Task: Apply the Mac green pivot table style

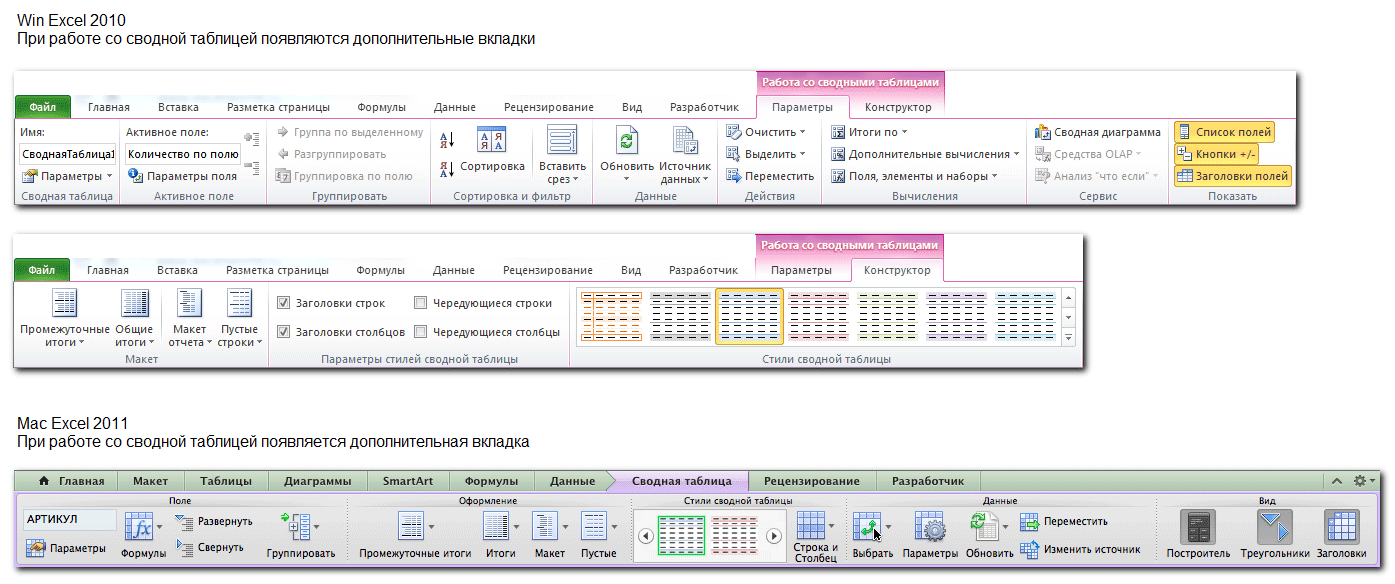Action: pos(681,536)
